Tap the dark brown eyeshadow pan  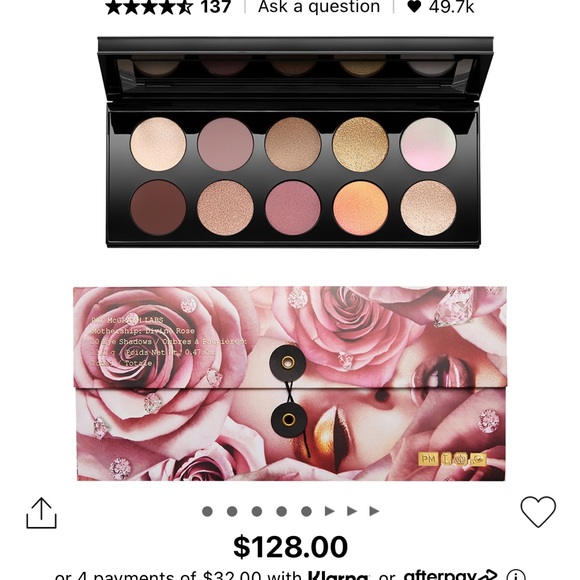tap(158, 208)
